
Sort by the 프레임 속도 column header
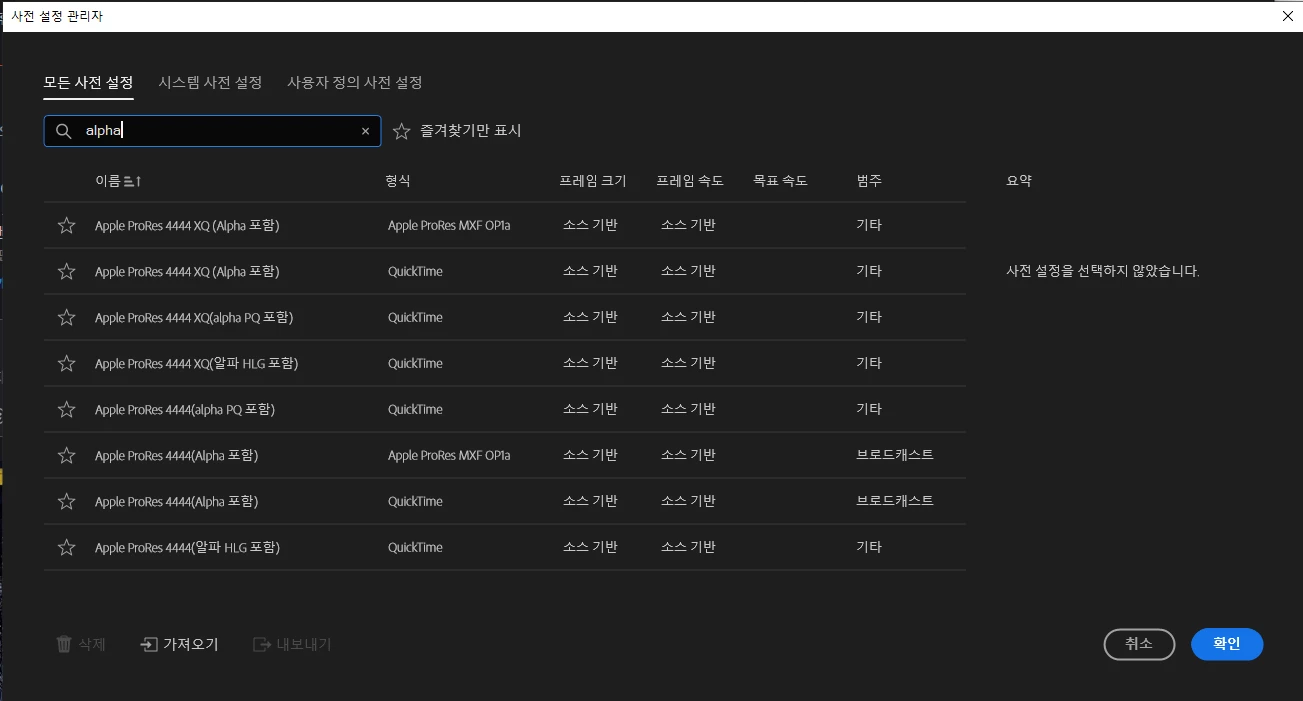(690, 181)
